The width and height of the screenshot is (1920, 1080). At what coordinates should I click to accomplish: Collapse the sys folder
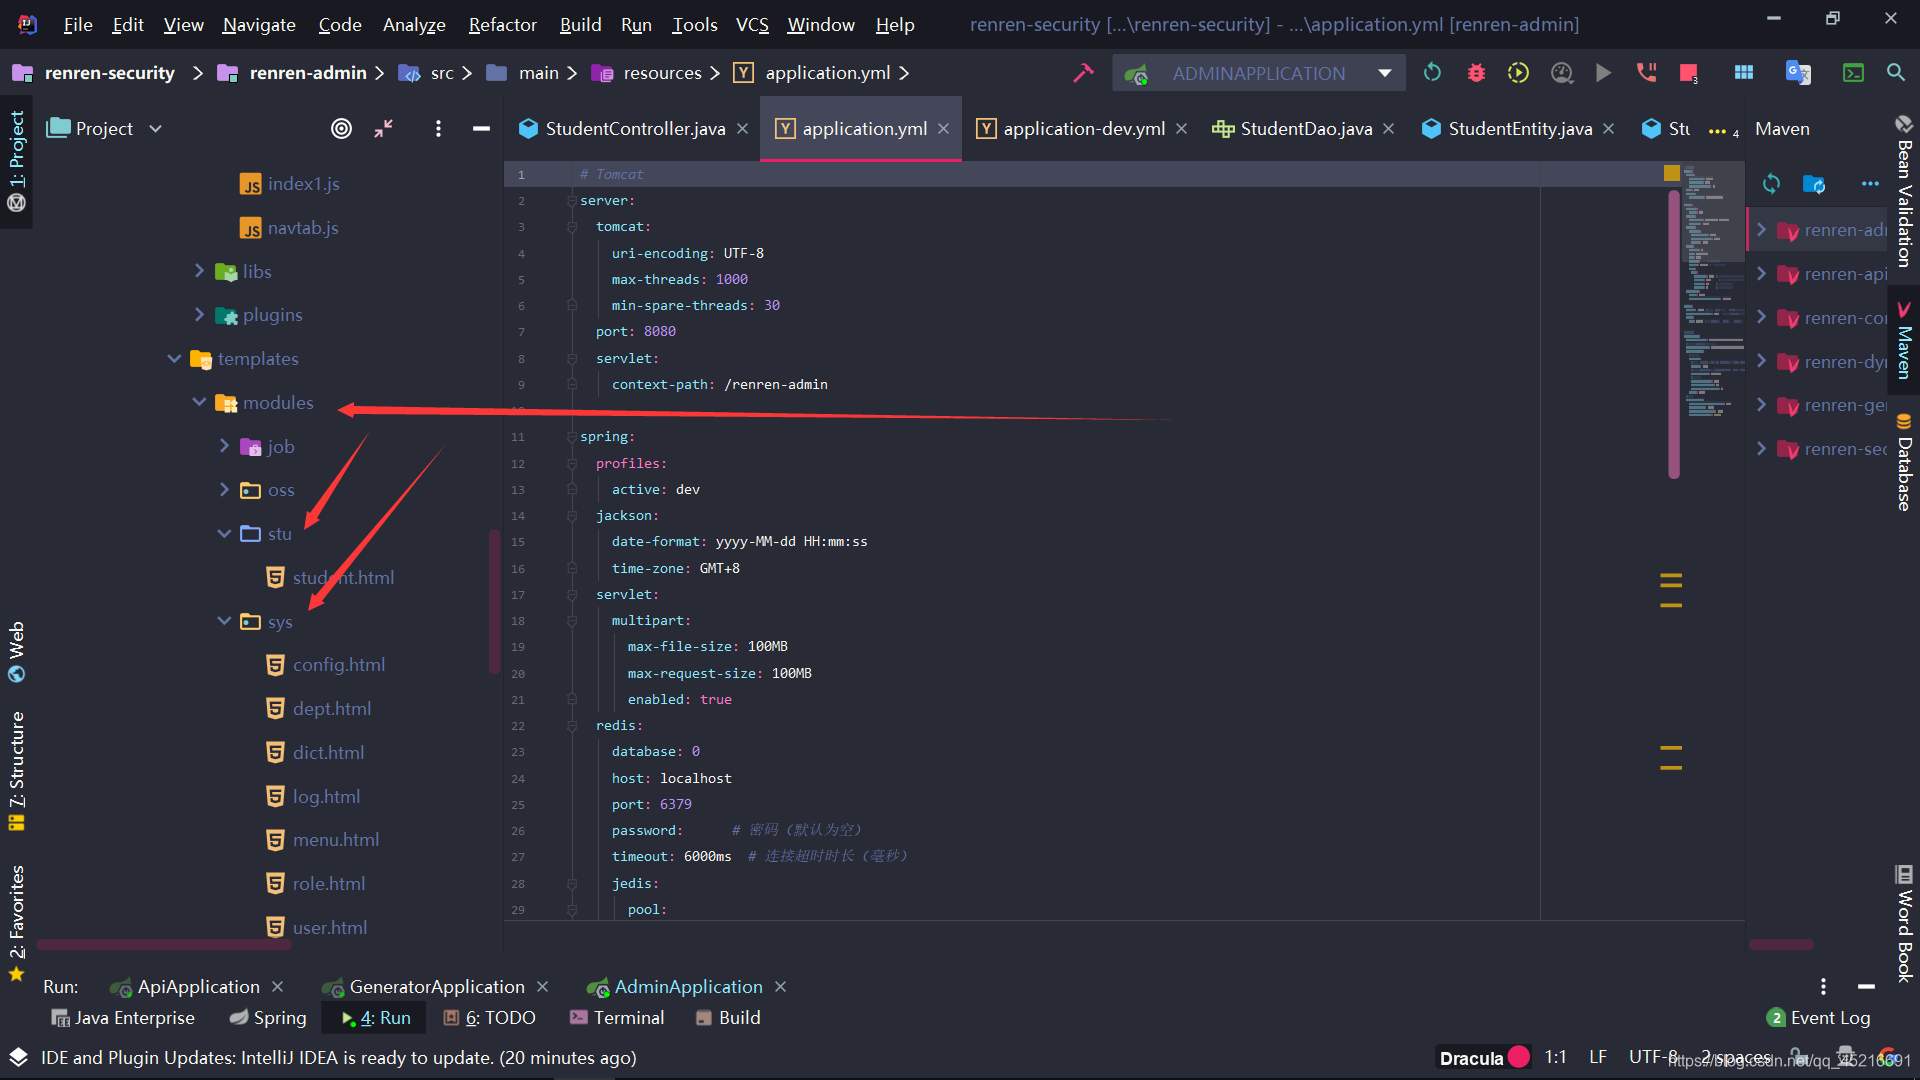pos(224,621)
